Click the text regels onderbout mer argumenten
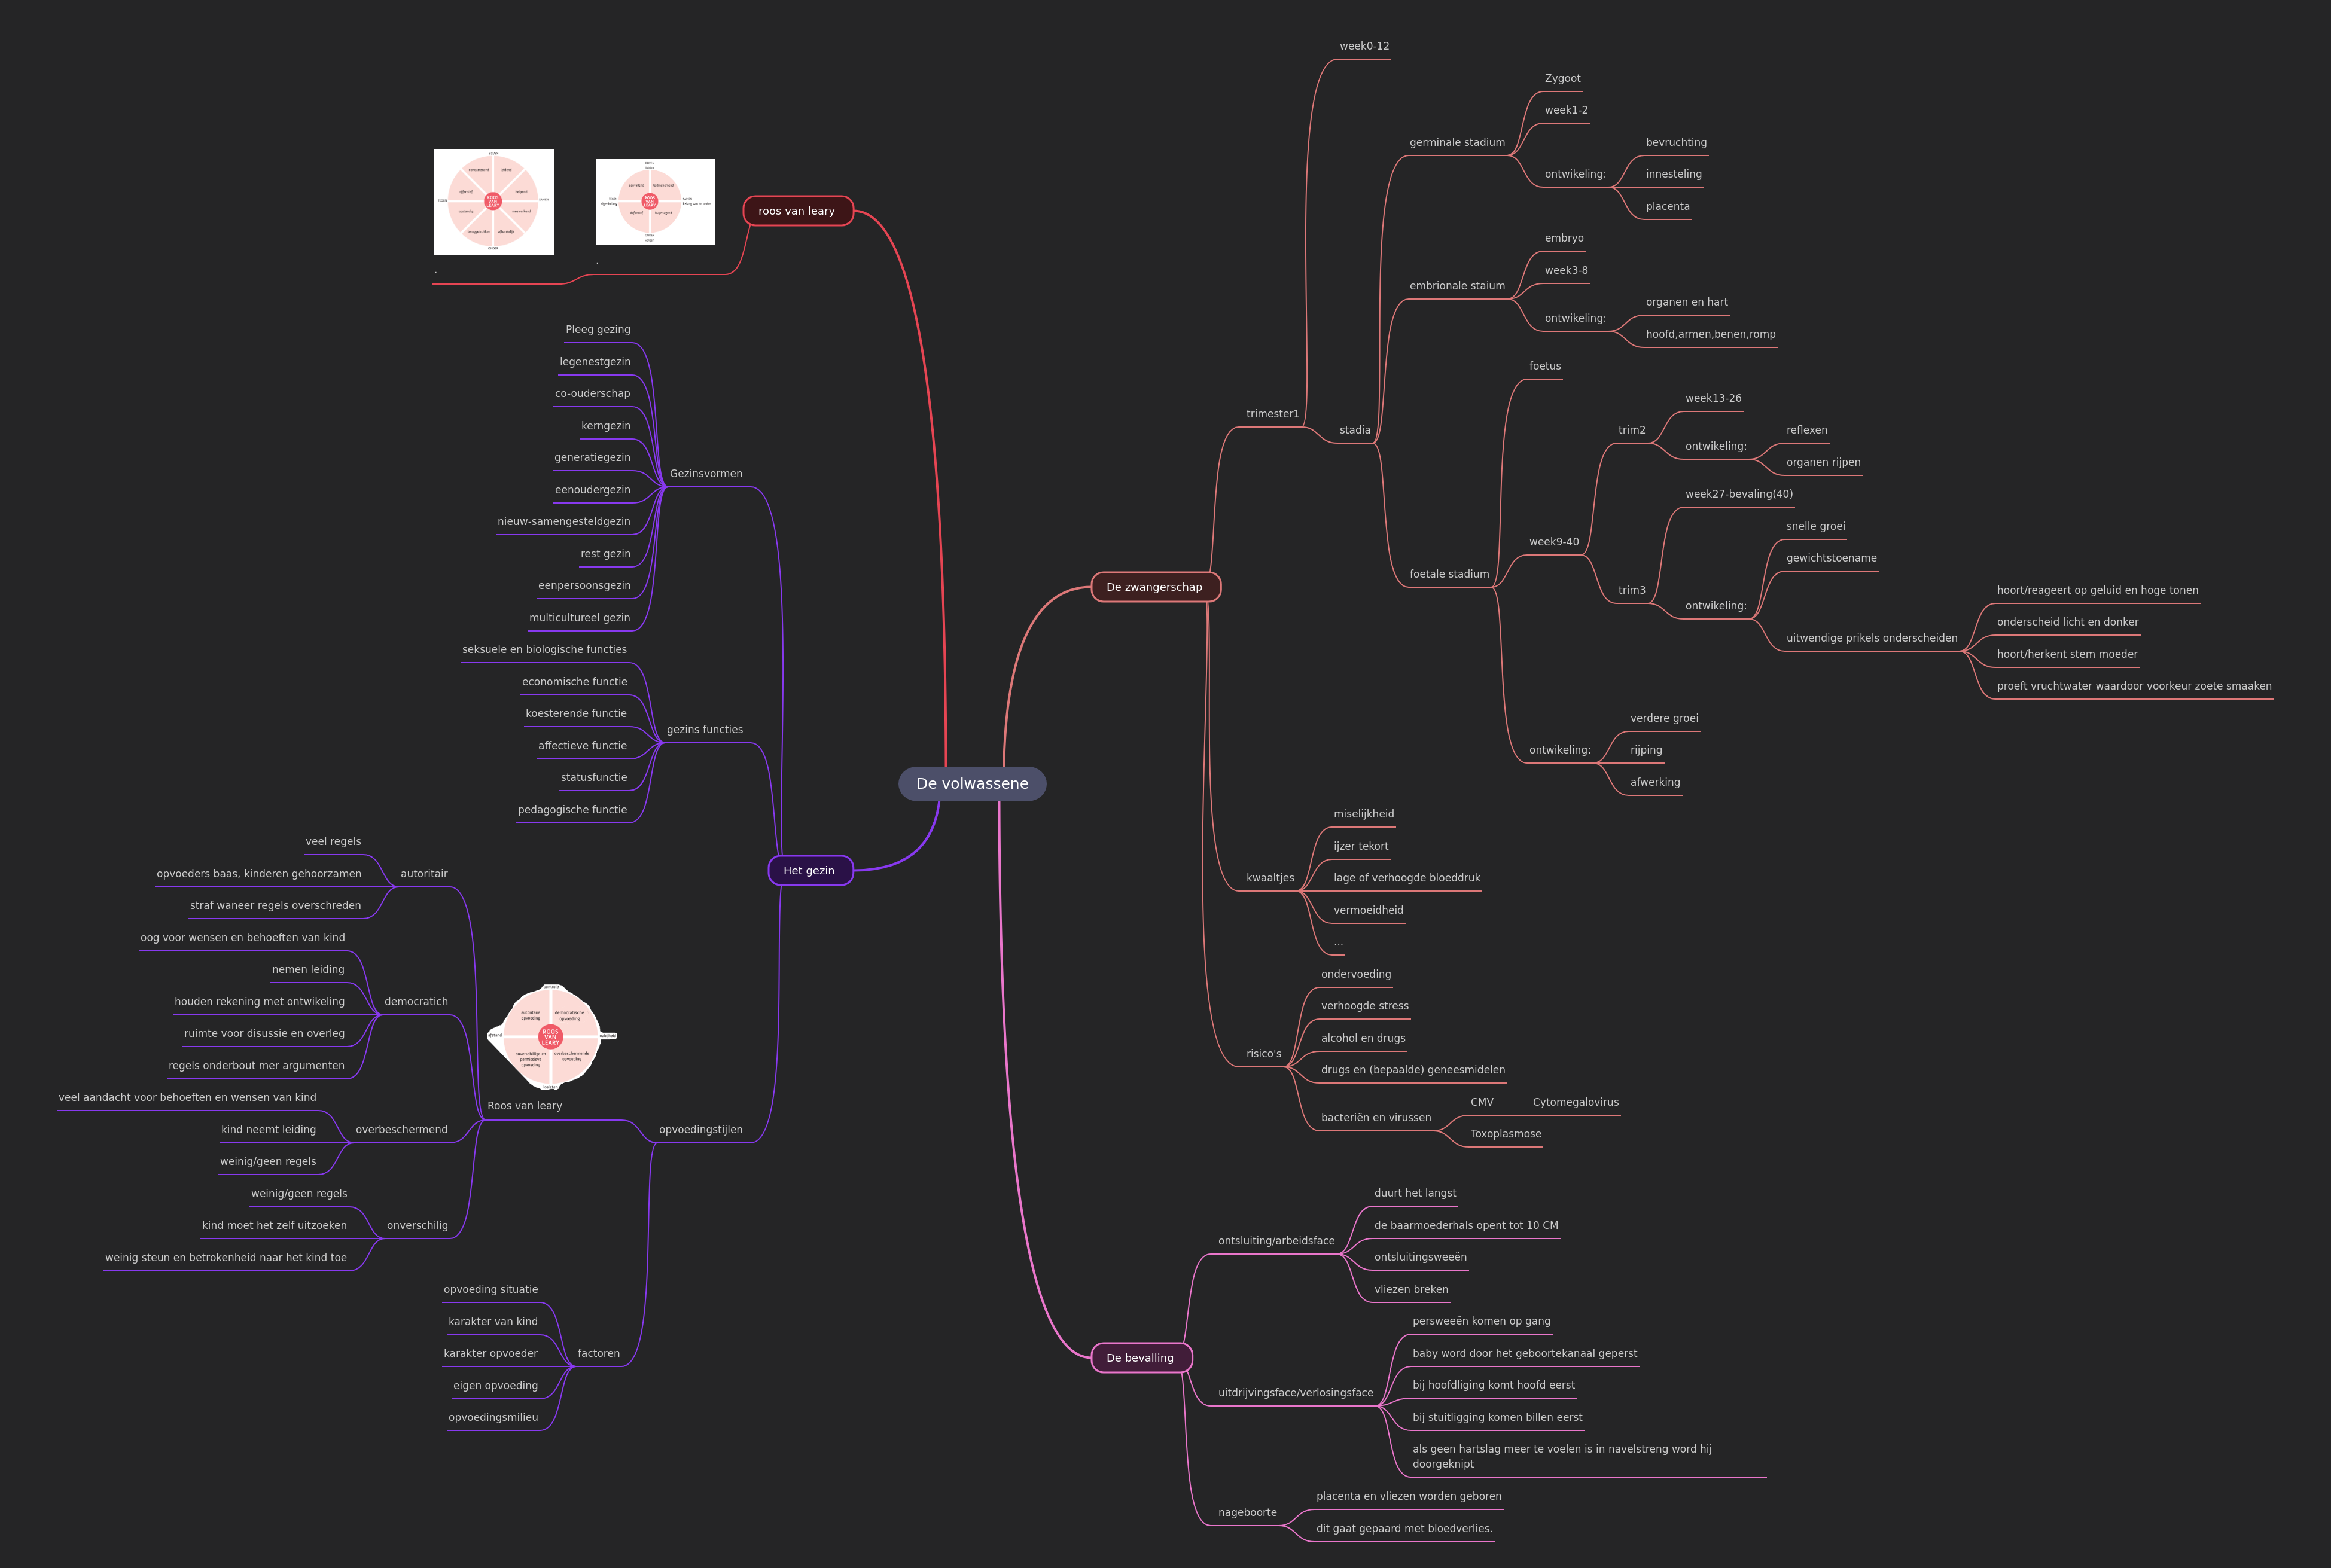 (257, 1066)
